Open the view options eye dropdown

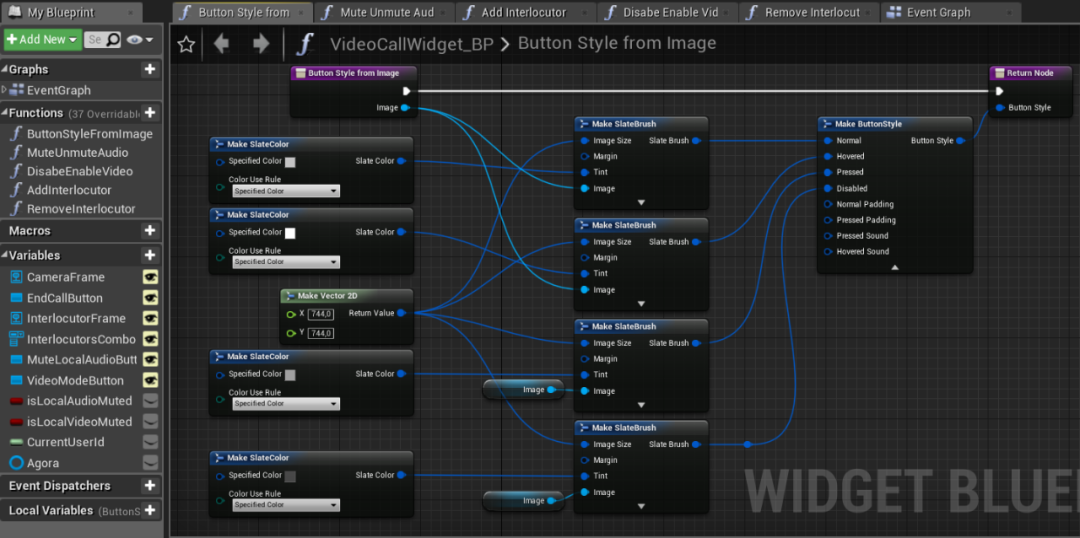pyautogui.click(x=139, y=40)
